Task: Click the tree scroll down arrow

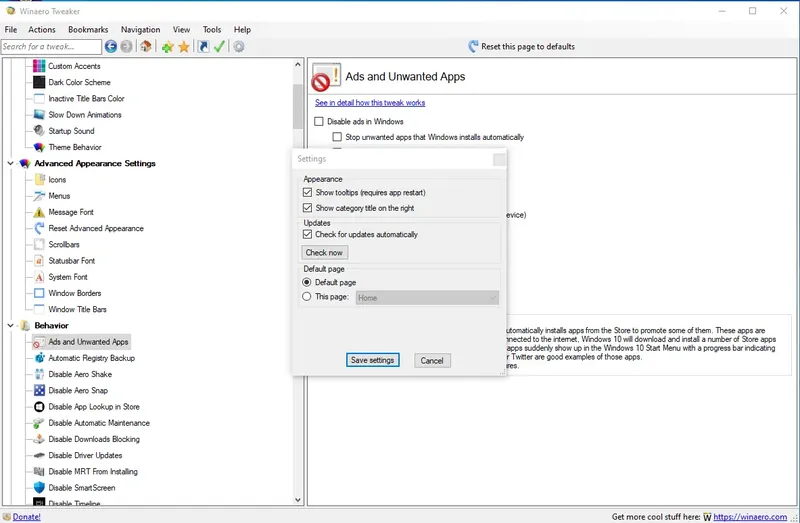Action: pos(298,500)
